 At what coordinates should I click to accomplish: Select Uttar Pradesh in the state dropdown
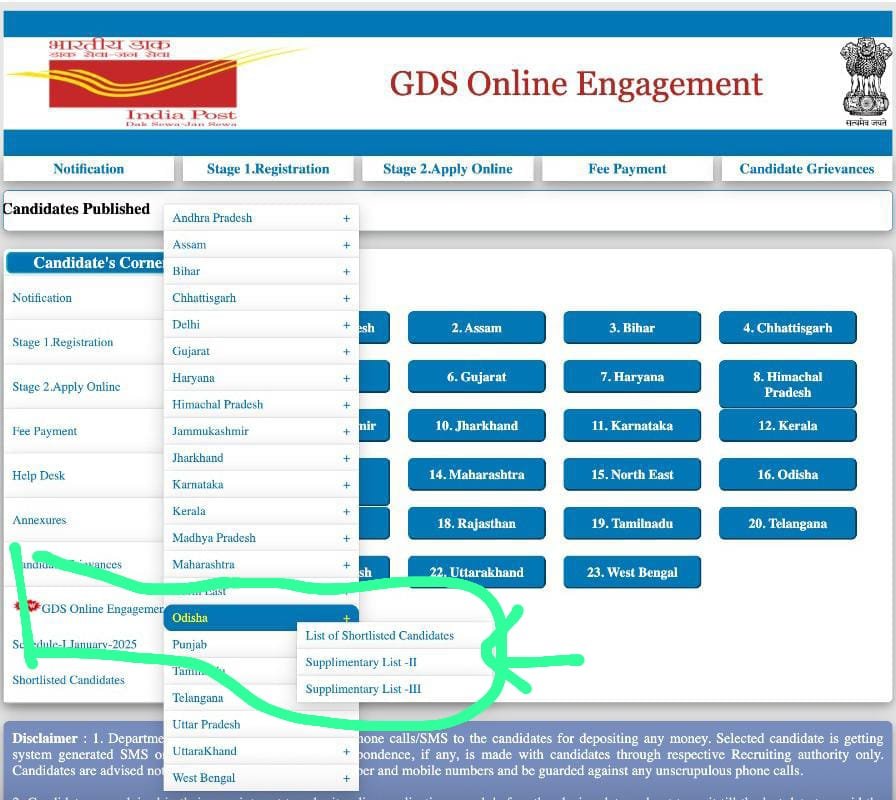261,725
